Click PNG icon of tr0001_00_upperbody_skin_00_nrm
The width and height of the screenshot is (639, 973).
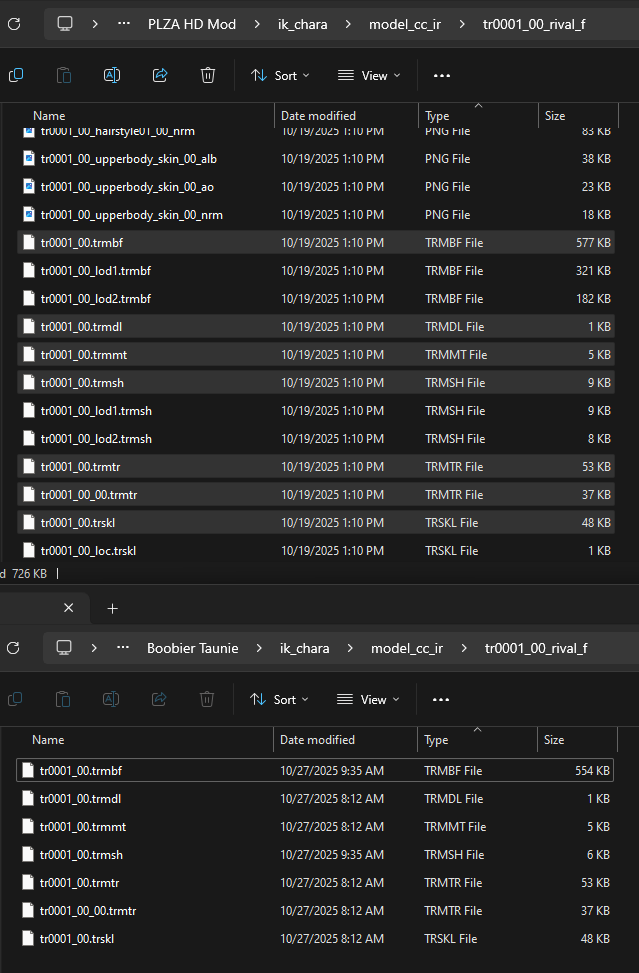pos(29,215)
